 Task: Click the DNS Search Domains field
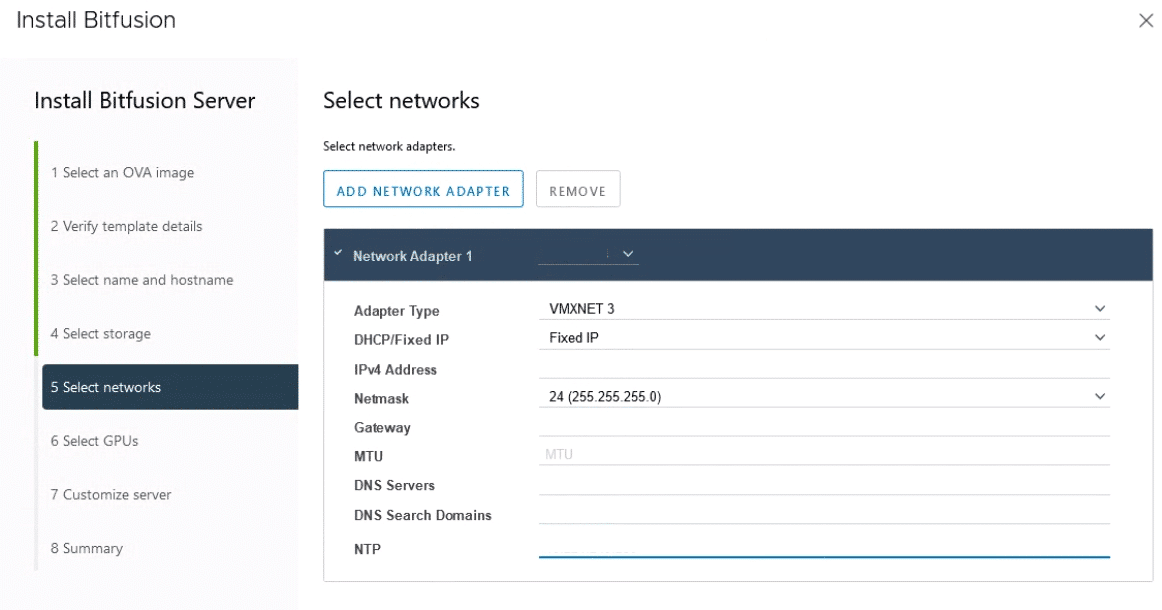(x=824, y=513)
